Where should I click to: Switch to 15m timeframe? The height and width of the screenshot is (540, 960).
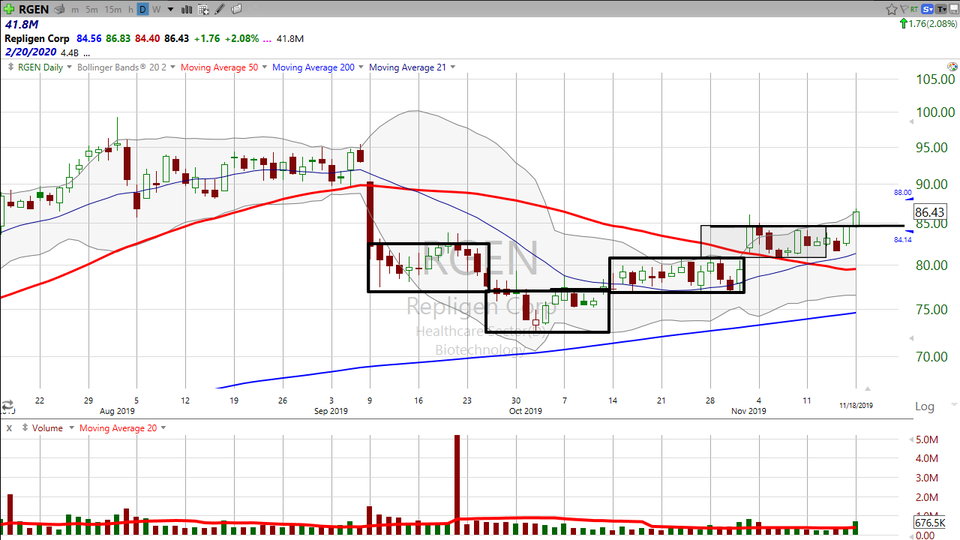[113, 9]
